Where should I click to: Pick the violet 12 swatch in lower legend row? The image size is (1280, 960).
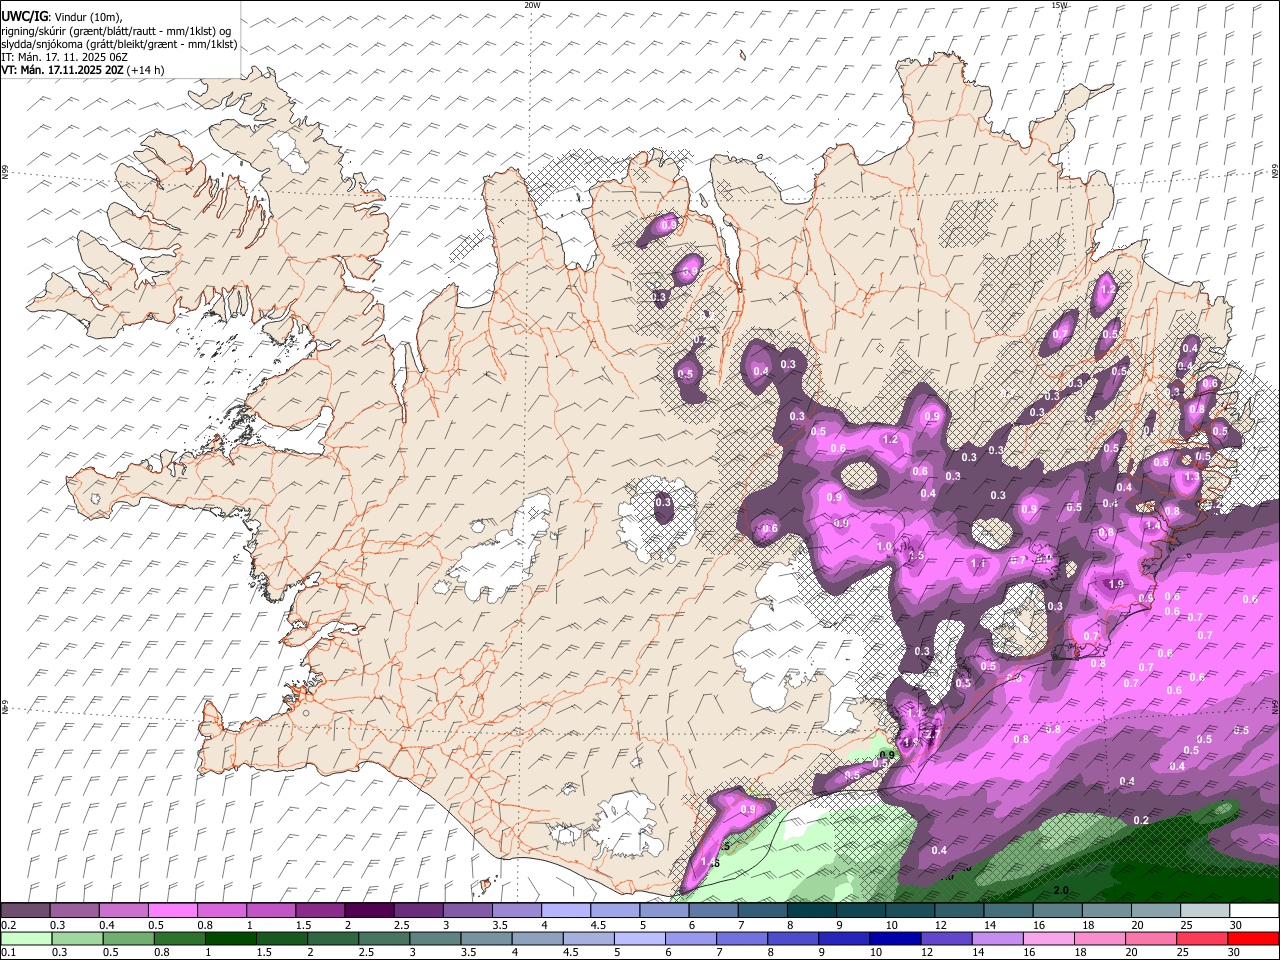click(947, 938)
